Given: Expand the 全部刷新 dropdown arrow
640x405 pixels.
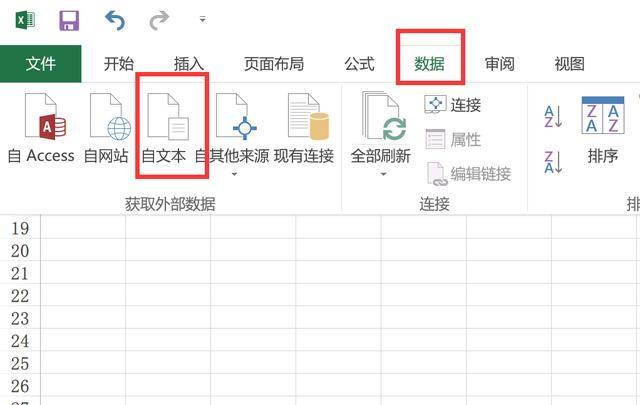Looking at the screenshot, I should [383, 174].
